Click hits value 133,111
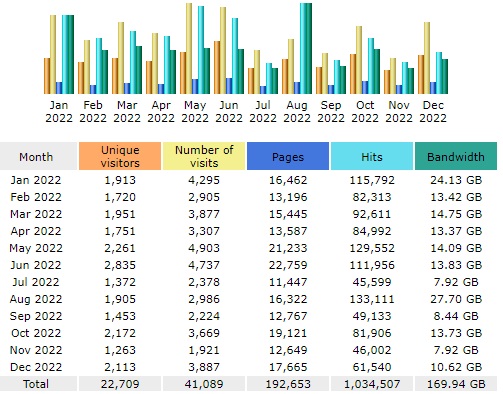The image size is (503, 394). pyautogui.click(x=372, y=299)
